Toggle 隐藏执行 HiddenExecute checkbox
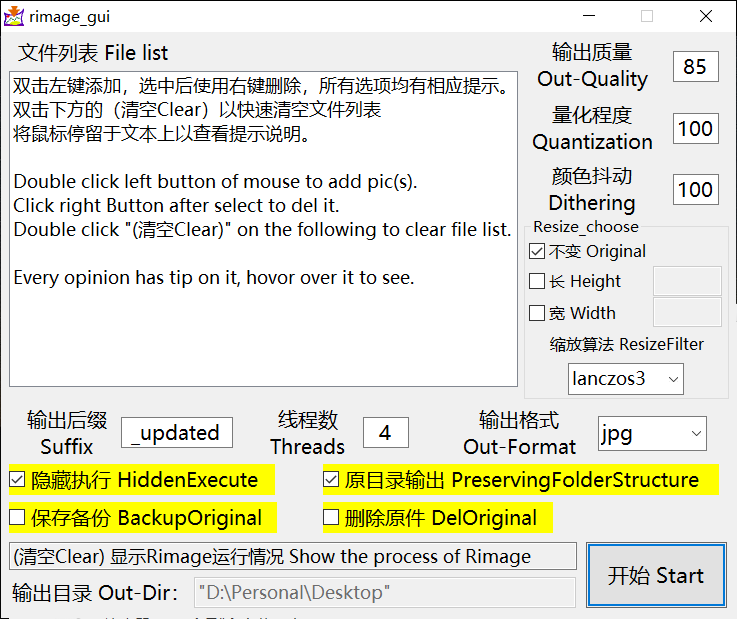Viewport: 737px width, 619px height. click(18, 480)
